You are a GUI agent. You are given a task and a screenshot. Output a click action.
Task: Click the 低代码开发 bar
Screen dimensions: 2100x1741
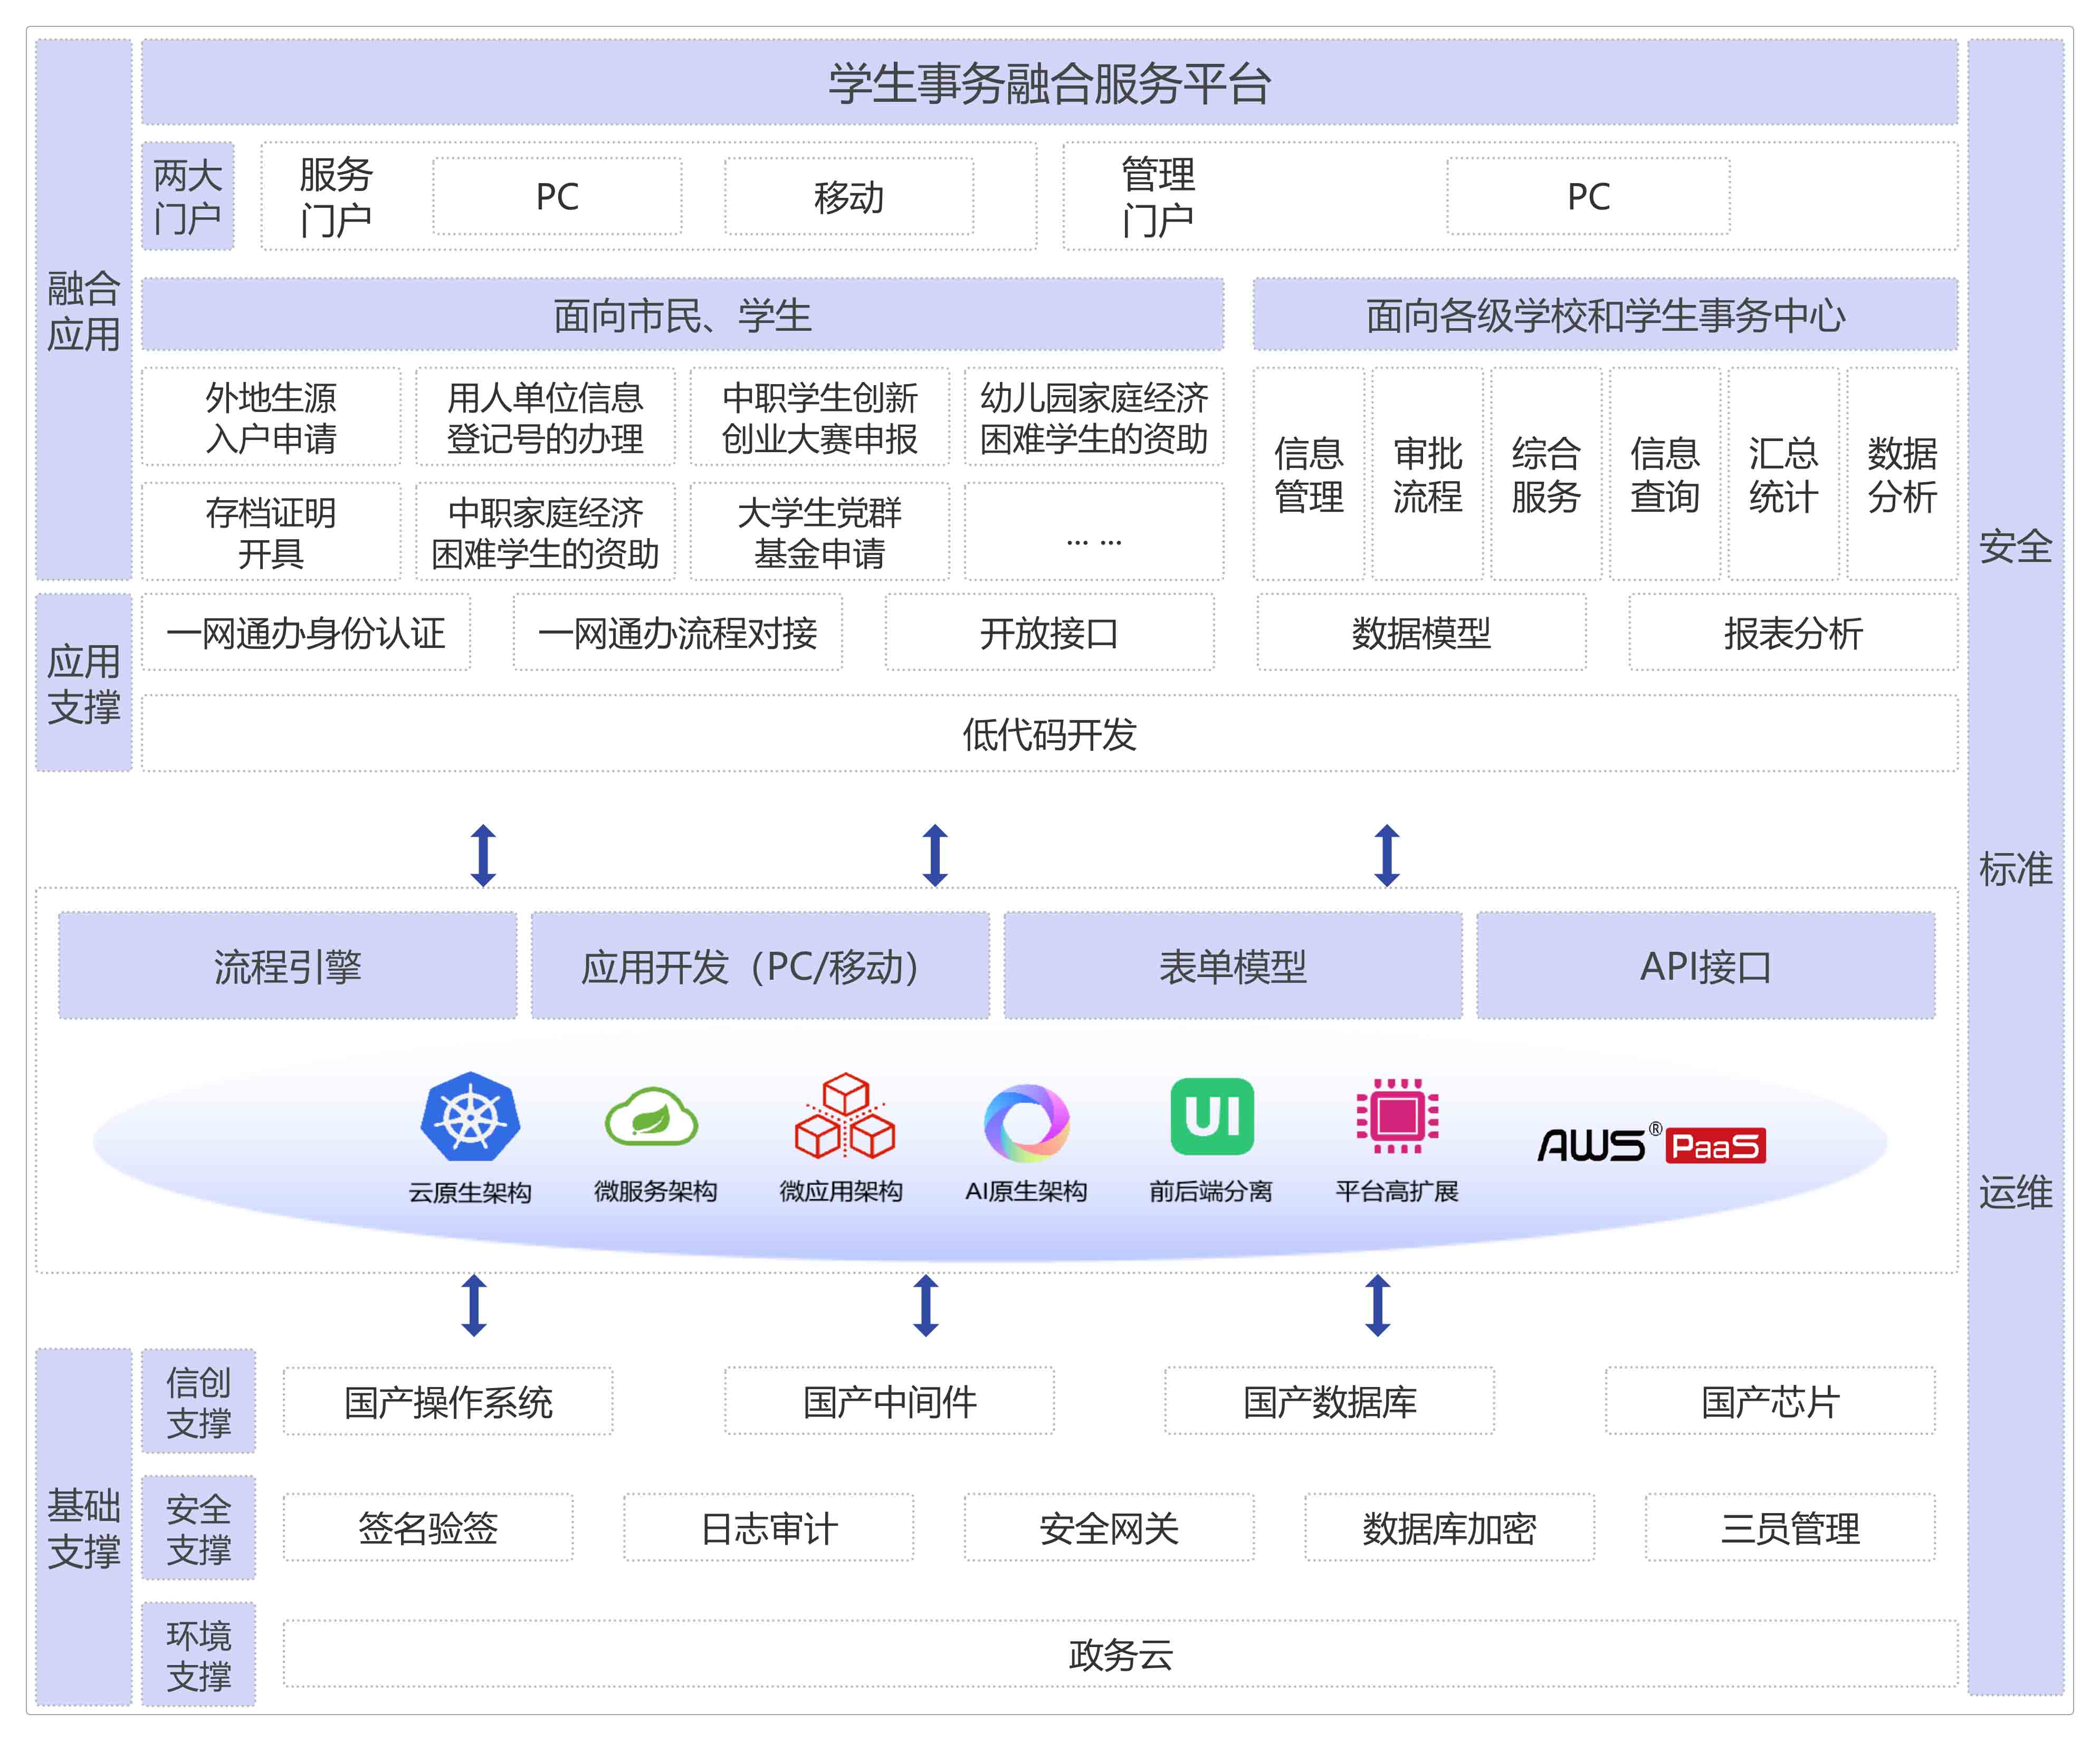click(1049, 734)
